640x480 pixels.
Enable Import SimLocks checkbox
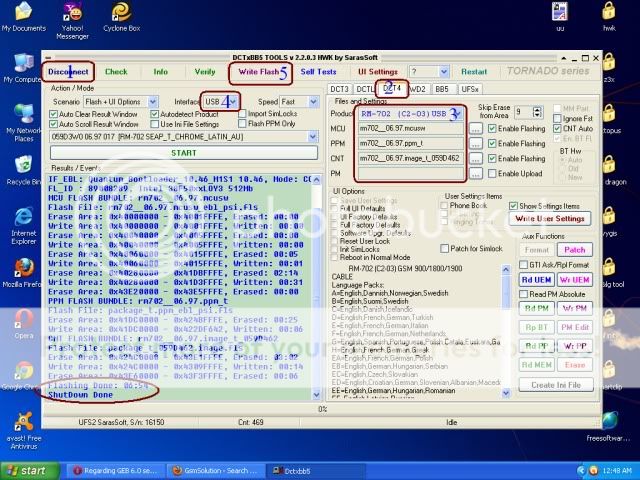[x=242, y=113]
